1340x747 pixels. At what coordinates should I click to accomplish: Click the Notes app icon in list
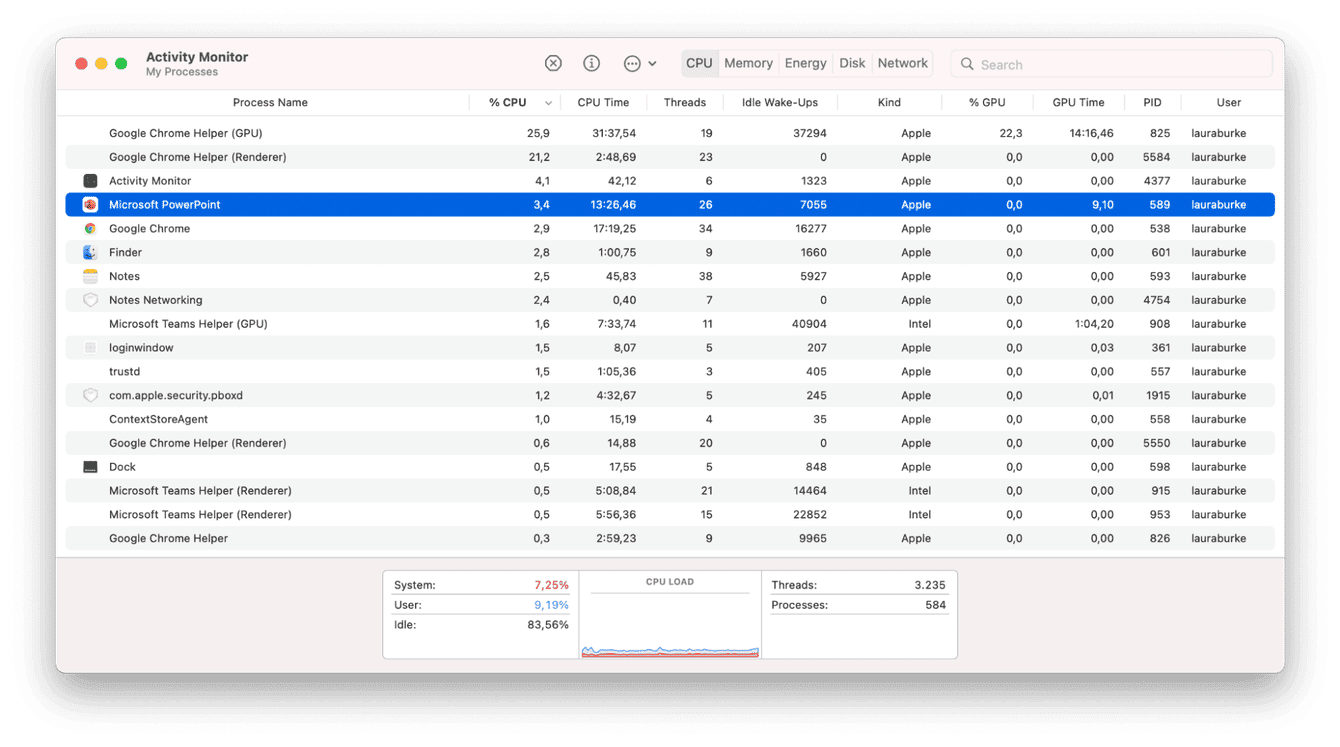click(x=90, y=277)
